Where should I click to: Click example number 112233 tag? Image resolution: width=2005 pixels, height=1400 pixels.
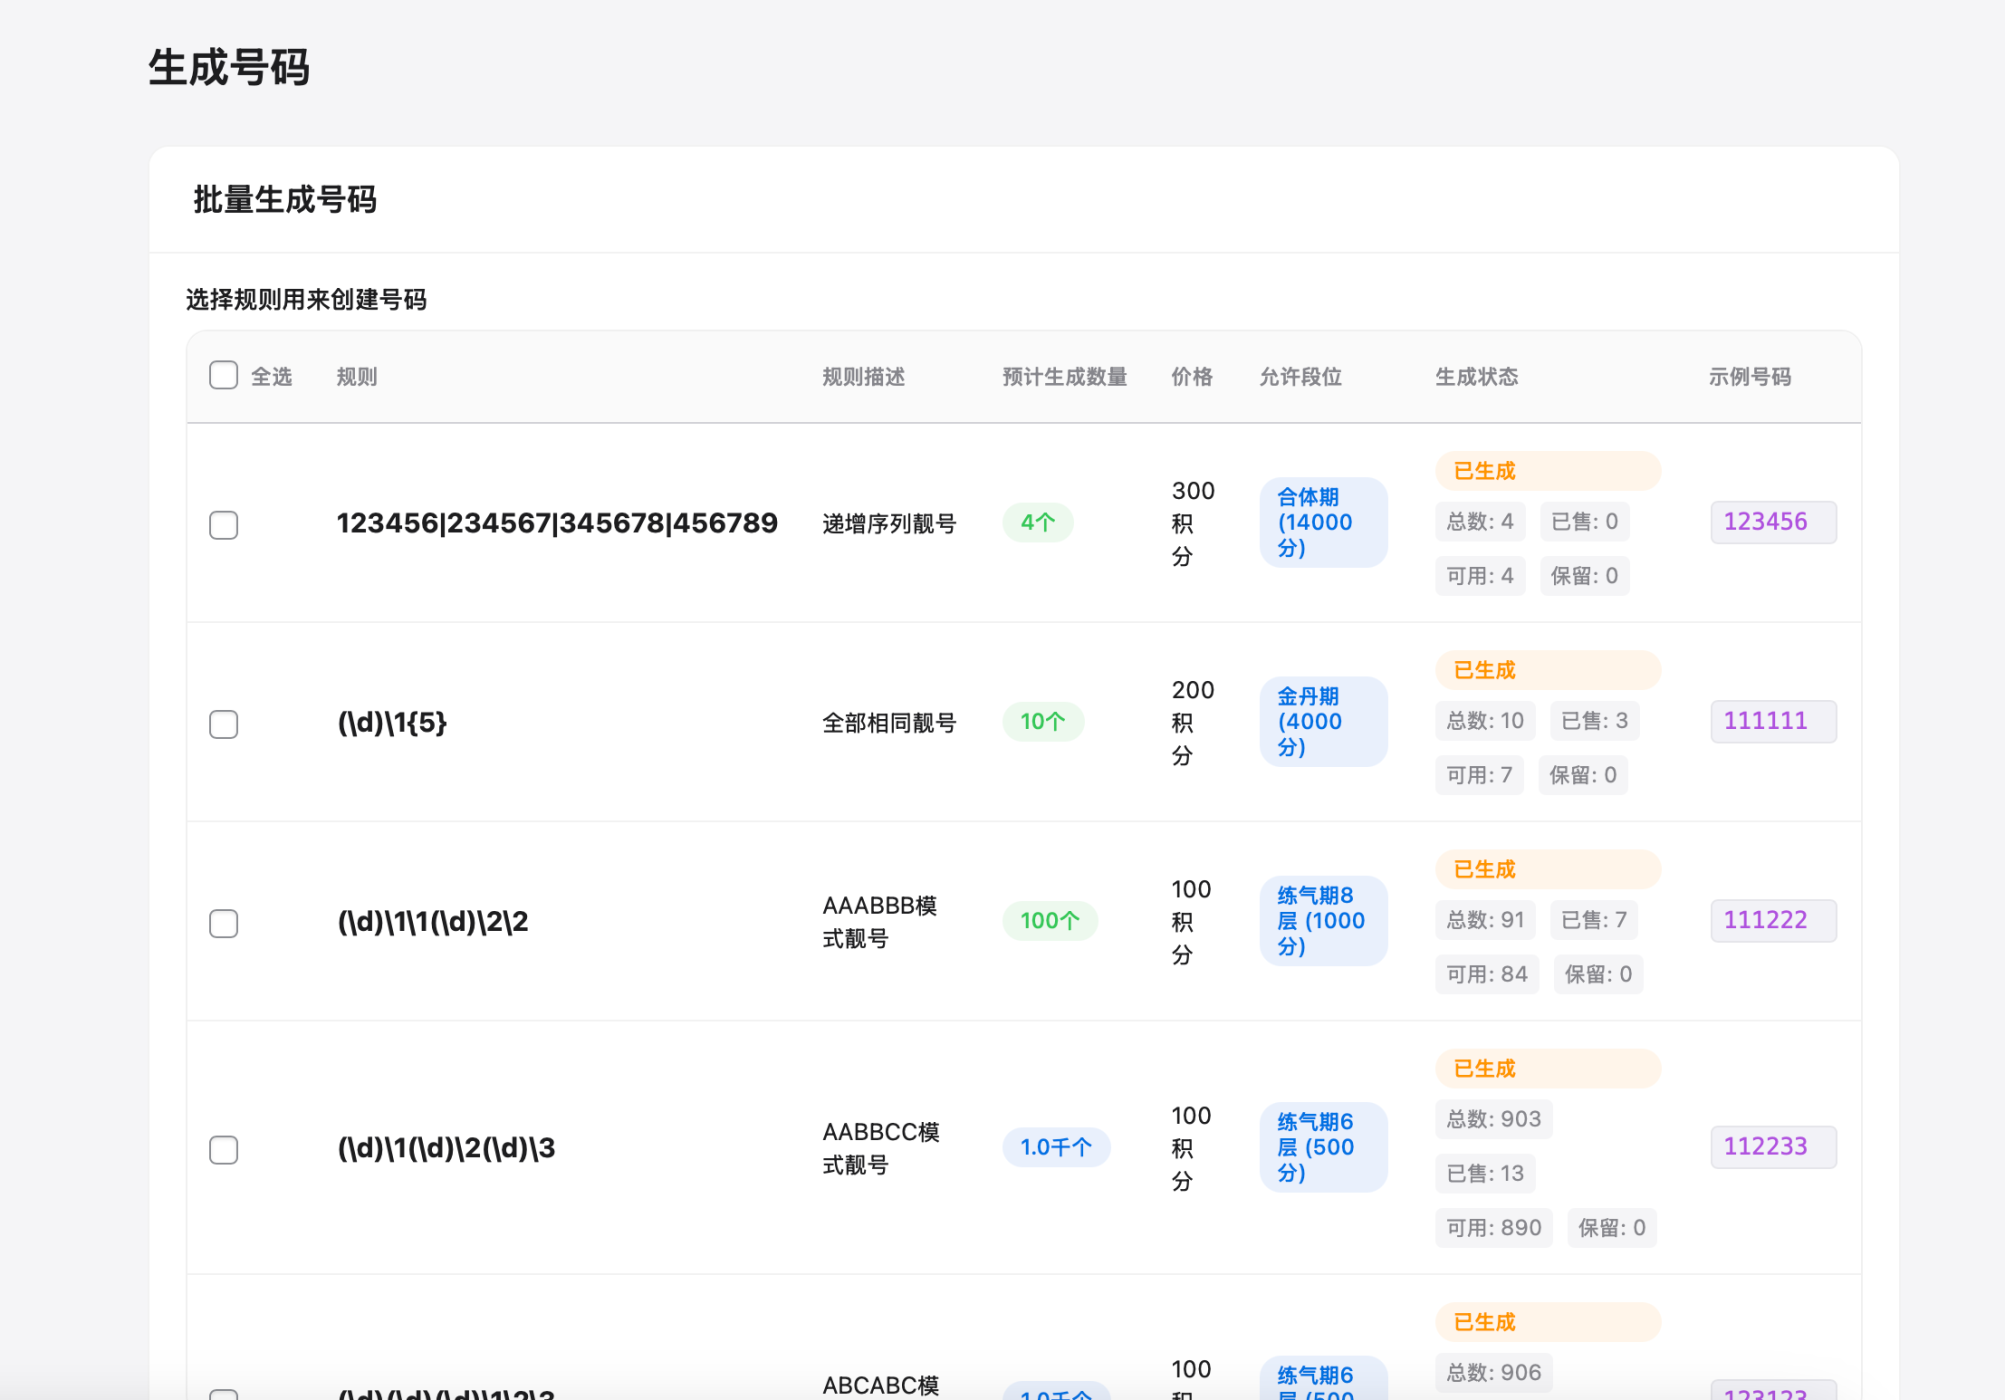pos(1772,1147)
